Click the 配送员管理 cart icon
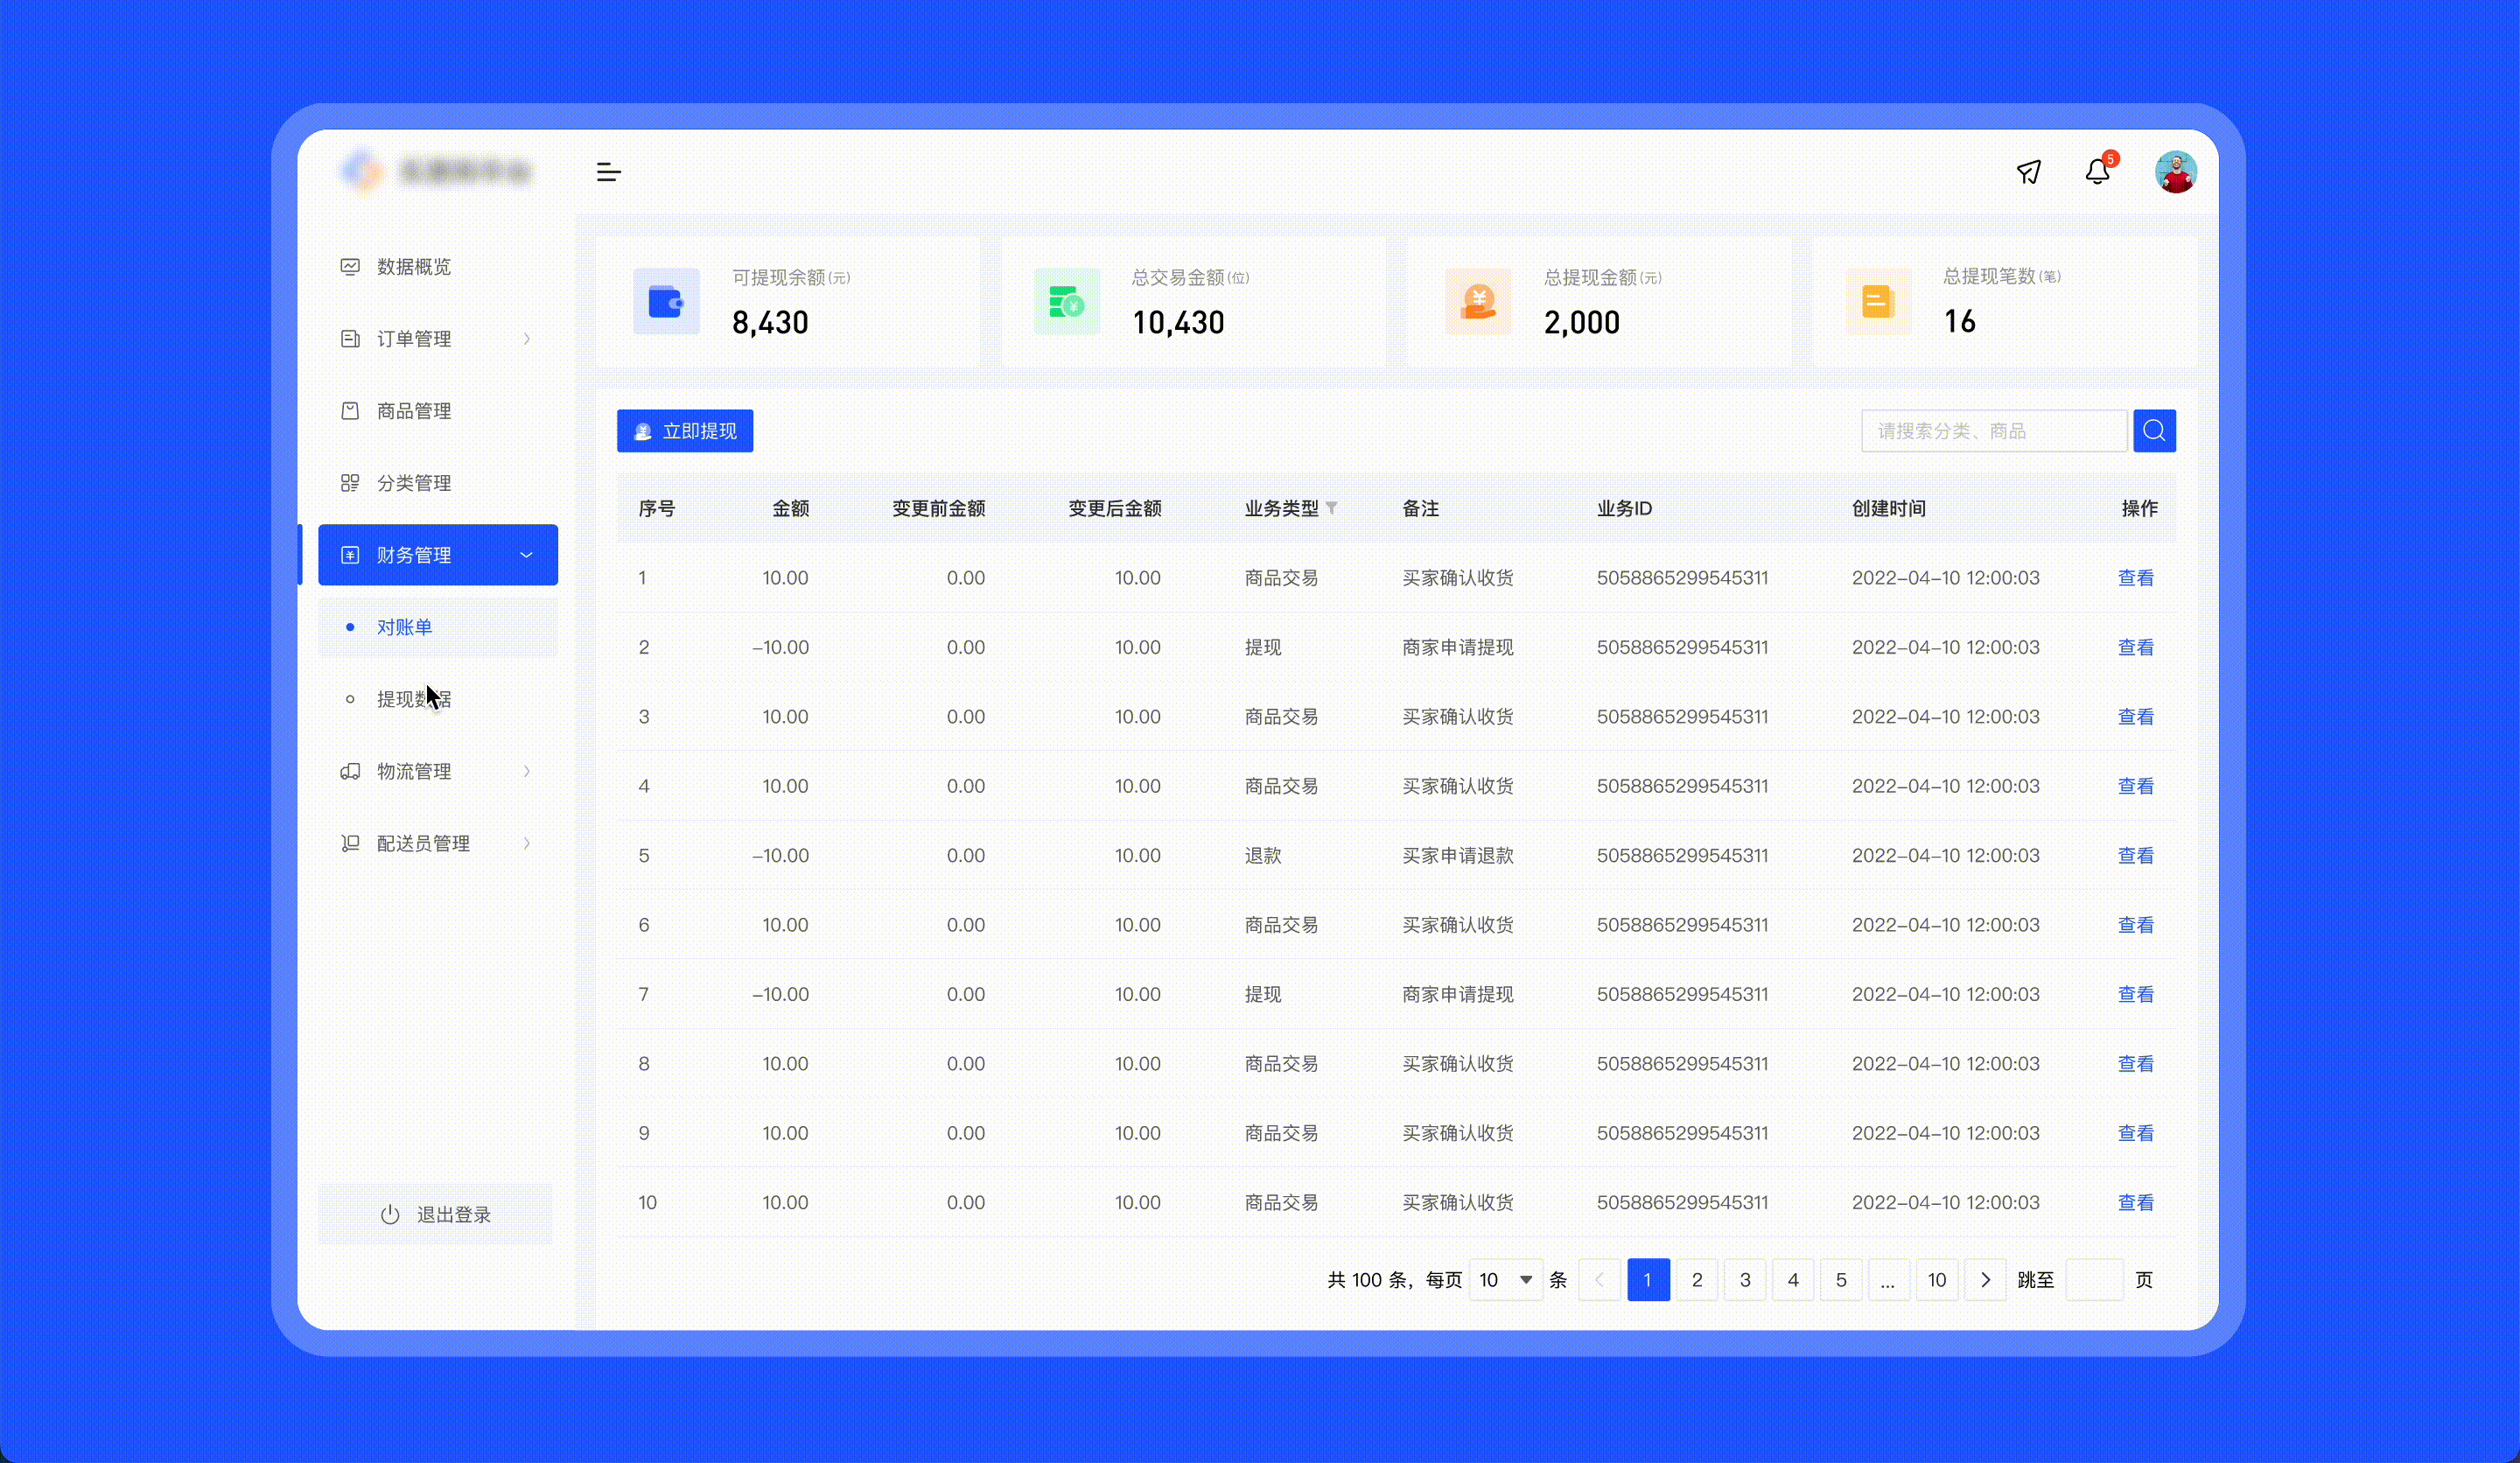The height and width of the screenshot is (1463, 2520). 350,843
